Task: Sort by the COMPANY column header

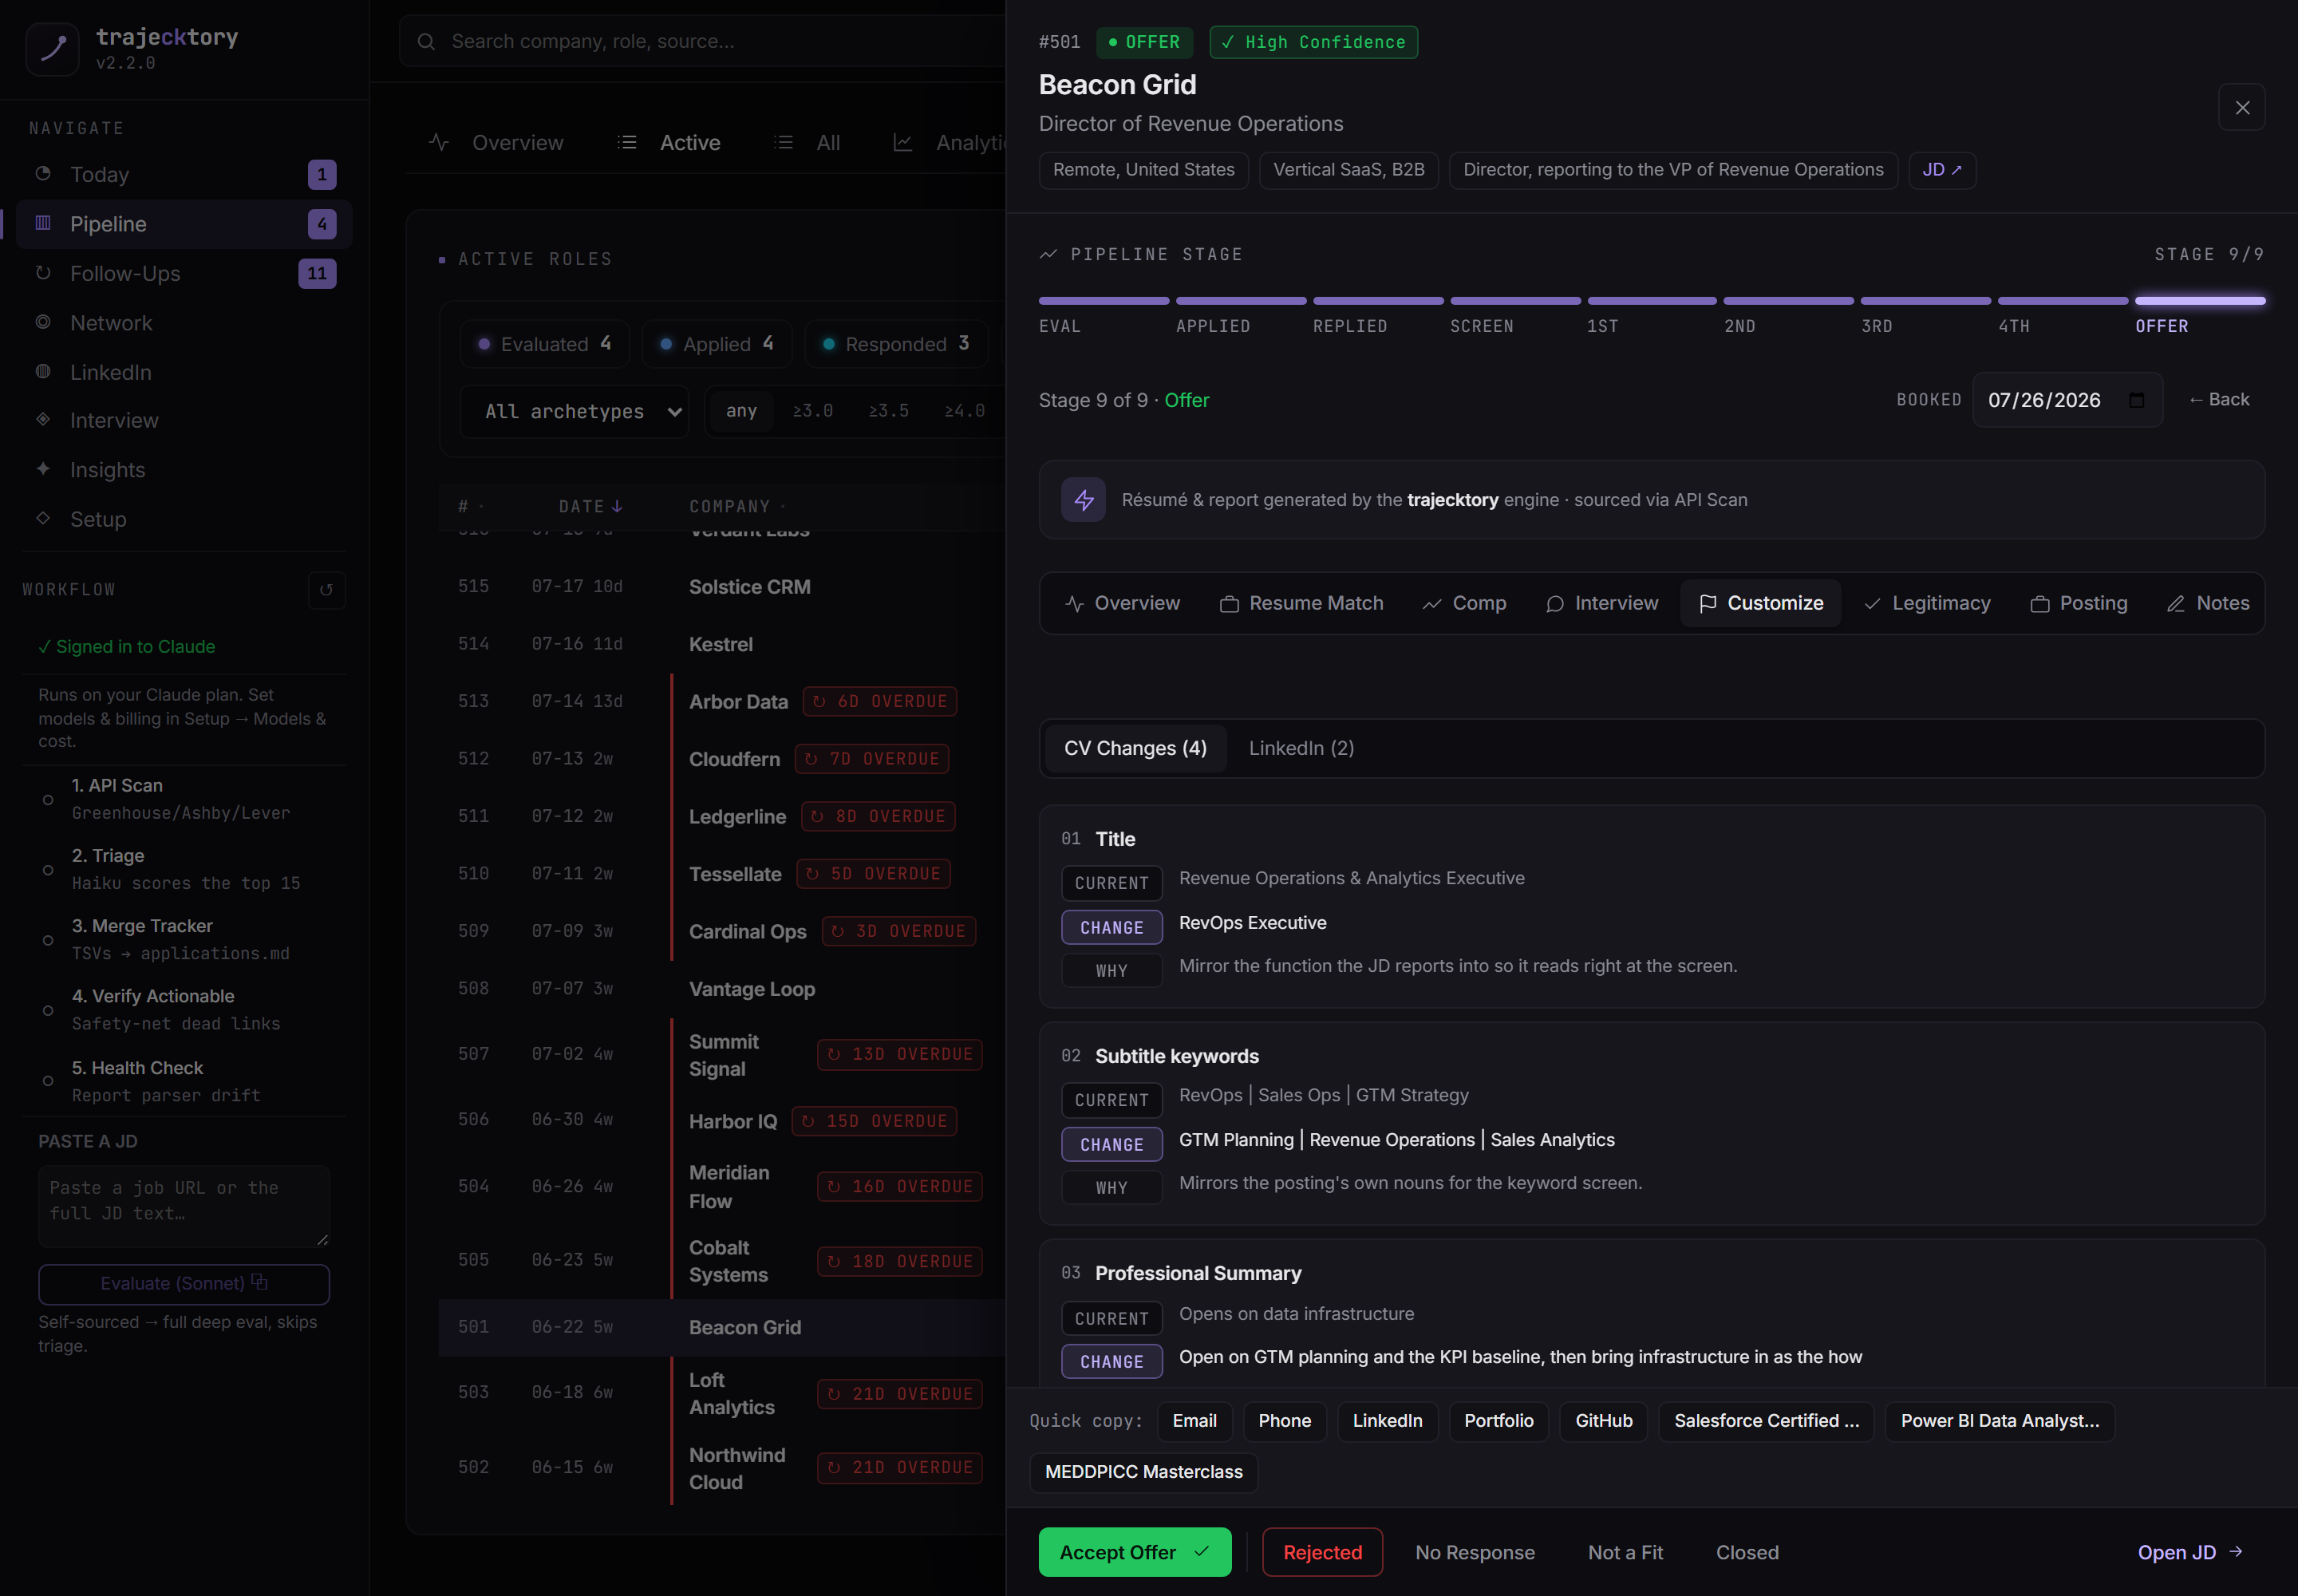Action: pyautogui.click(x=737, y=507)
